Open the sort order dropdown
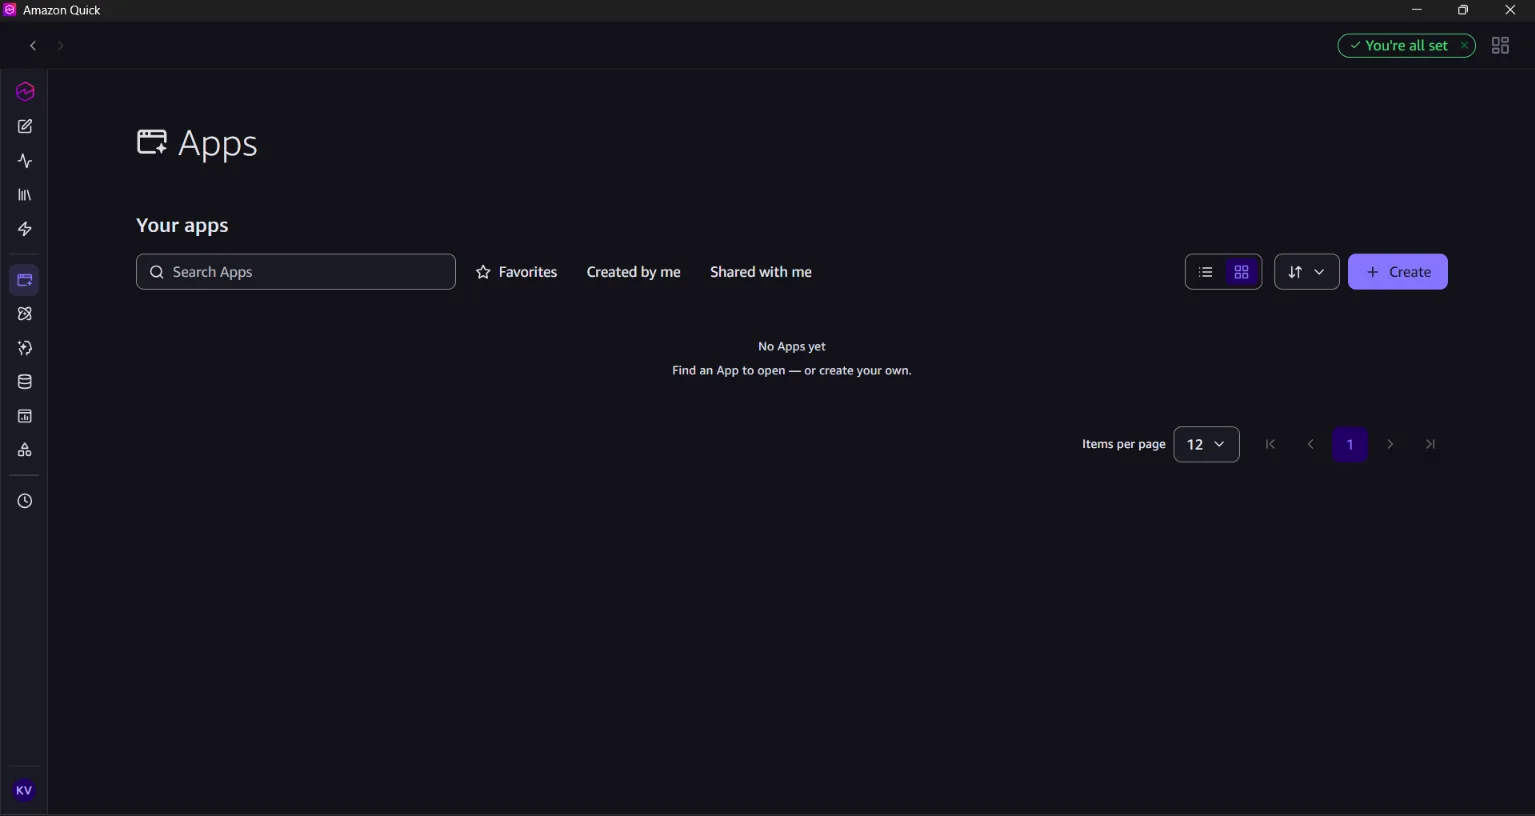 pos(1307,272)
